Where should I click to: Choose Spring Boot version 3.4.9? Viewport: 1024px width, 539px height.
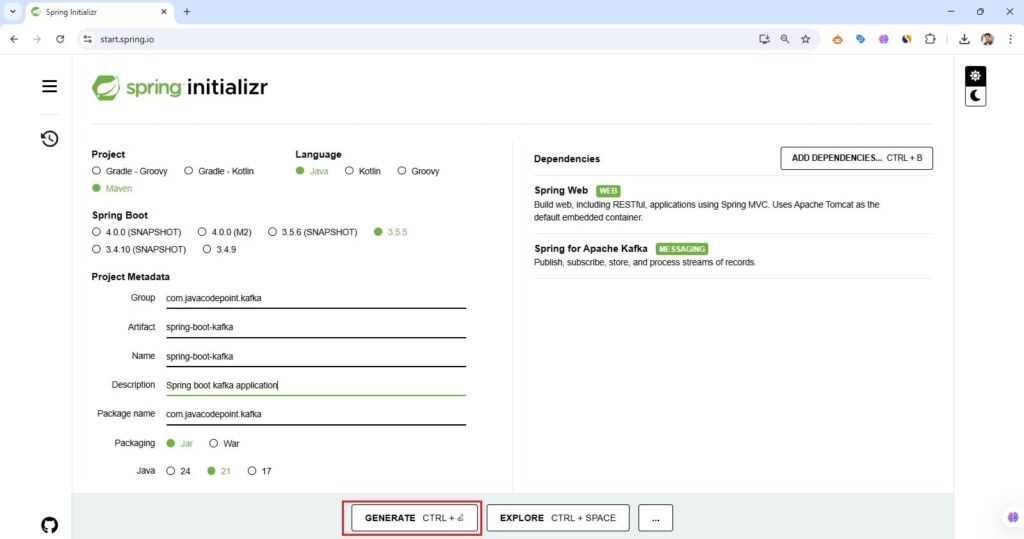click(207, 249)
